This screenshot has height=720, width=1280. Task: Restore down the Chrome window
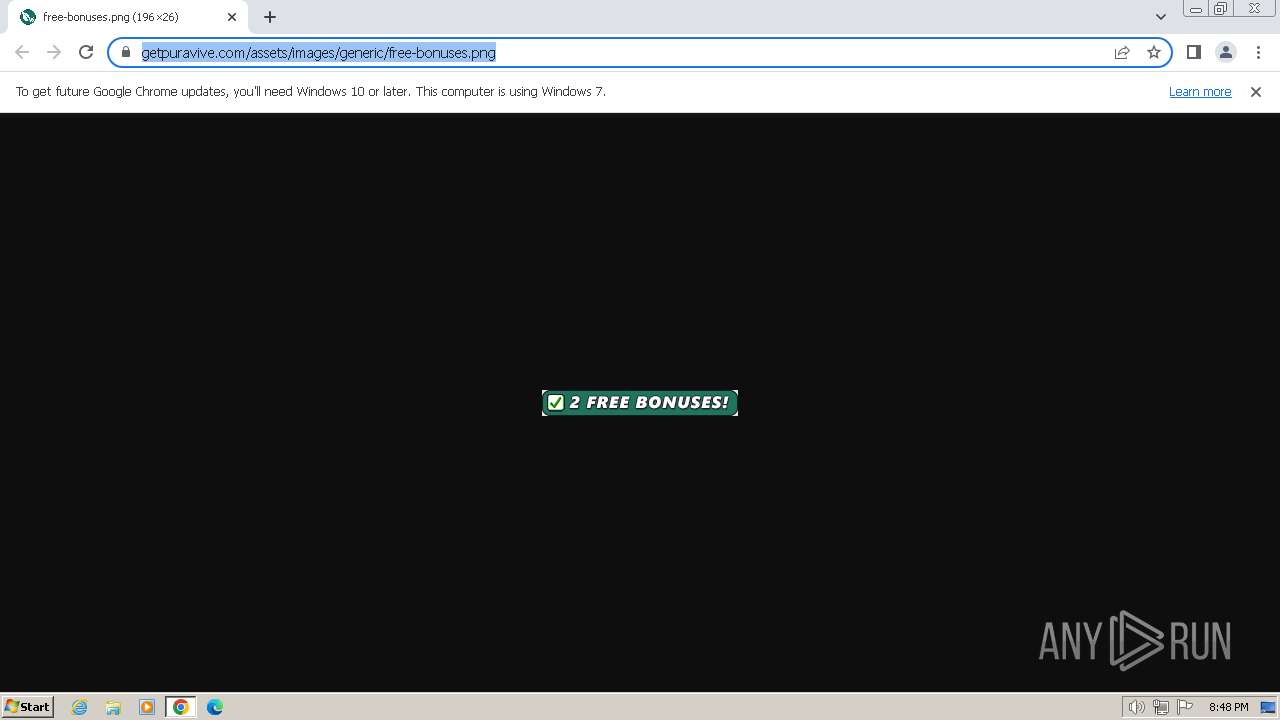(1221, 9)
